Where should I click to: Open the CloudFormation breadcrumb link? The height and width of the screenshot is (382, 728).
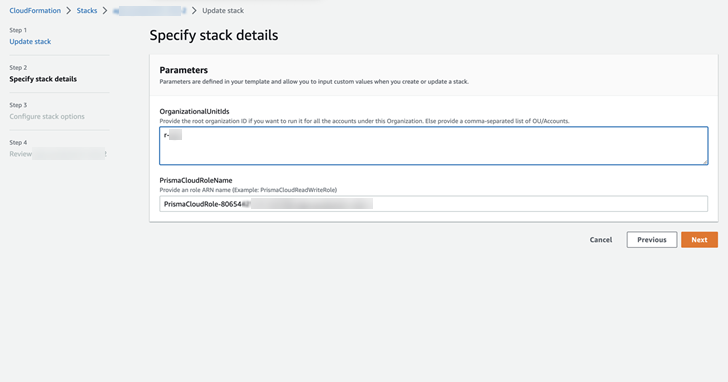click(35, 10)
